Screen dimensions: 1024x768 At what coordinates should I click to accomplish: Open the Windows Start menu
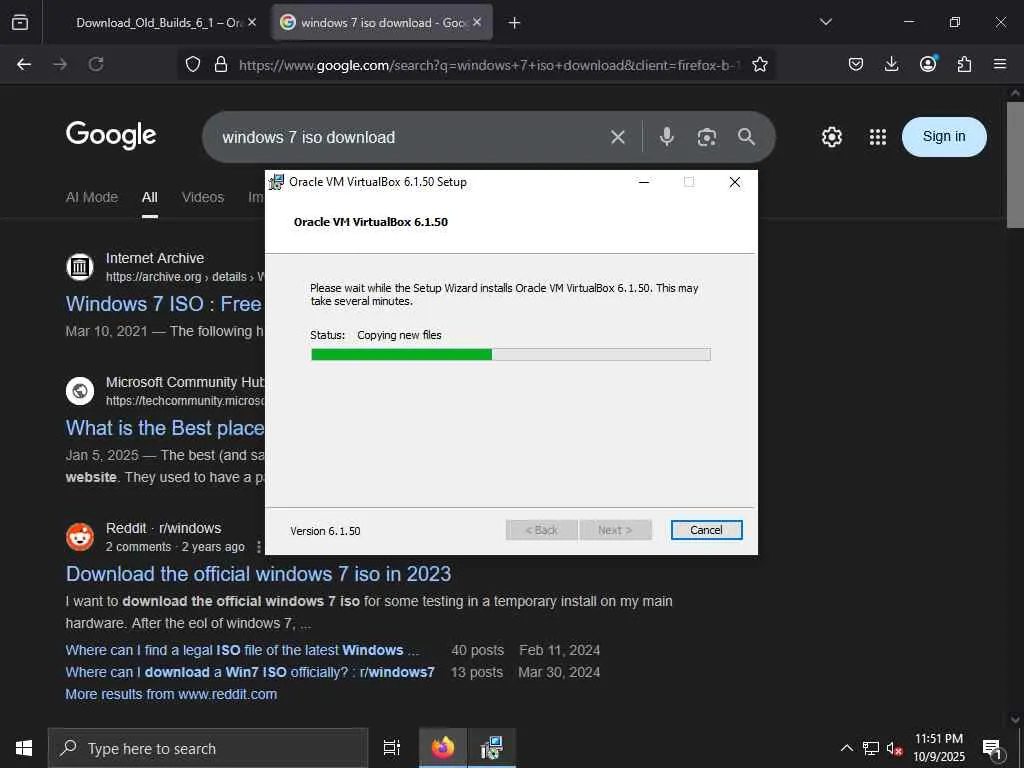(x=24, y=748)
